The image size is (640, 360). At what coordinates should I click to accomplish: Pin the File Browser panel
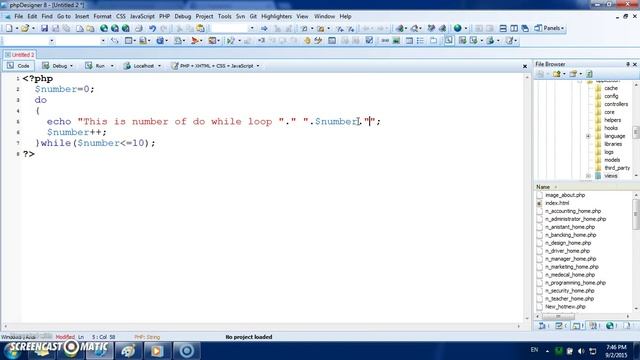[x=628, y=64]
